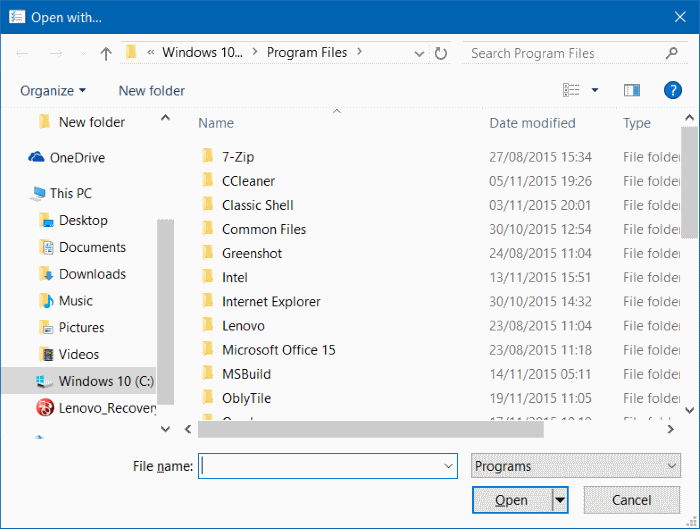Go up one folder level with the up arrow
The height and width of the screenshot is (529, 700).
106,54
